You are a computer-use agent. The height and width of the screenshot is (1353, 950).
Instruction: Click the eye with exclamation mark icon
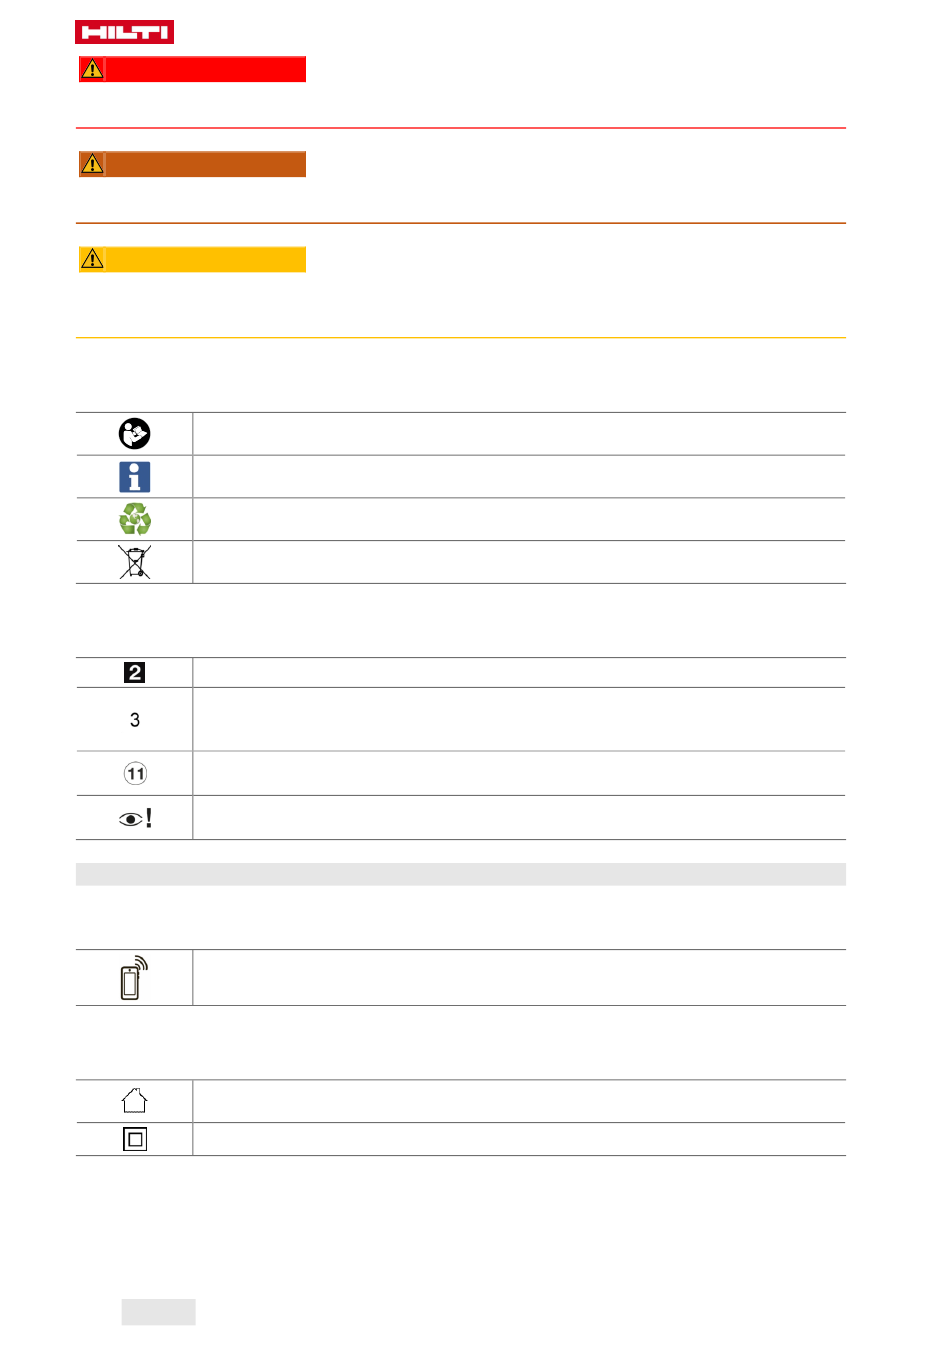click(135, 819)
